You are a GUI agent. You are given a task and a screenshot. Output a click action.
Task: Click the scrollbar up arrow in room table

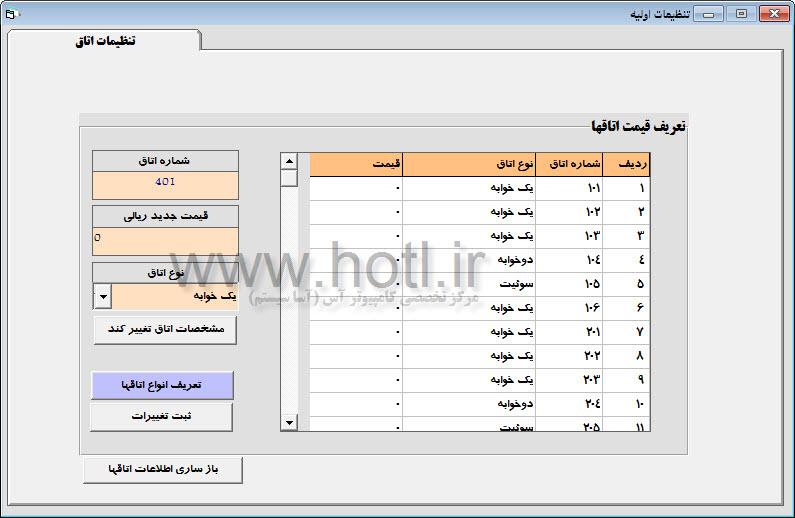click(x=289, y=162)
